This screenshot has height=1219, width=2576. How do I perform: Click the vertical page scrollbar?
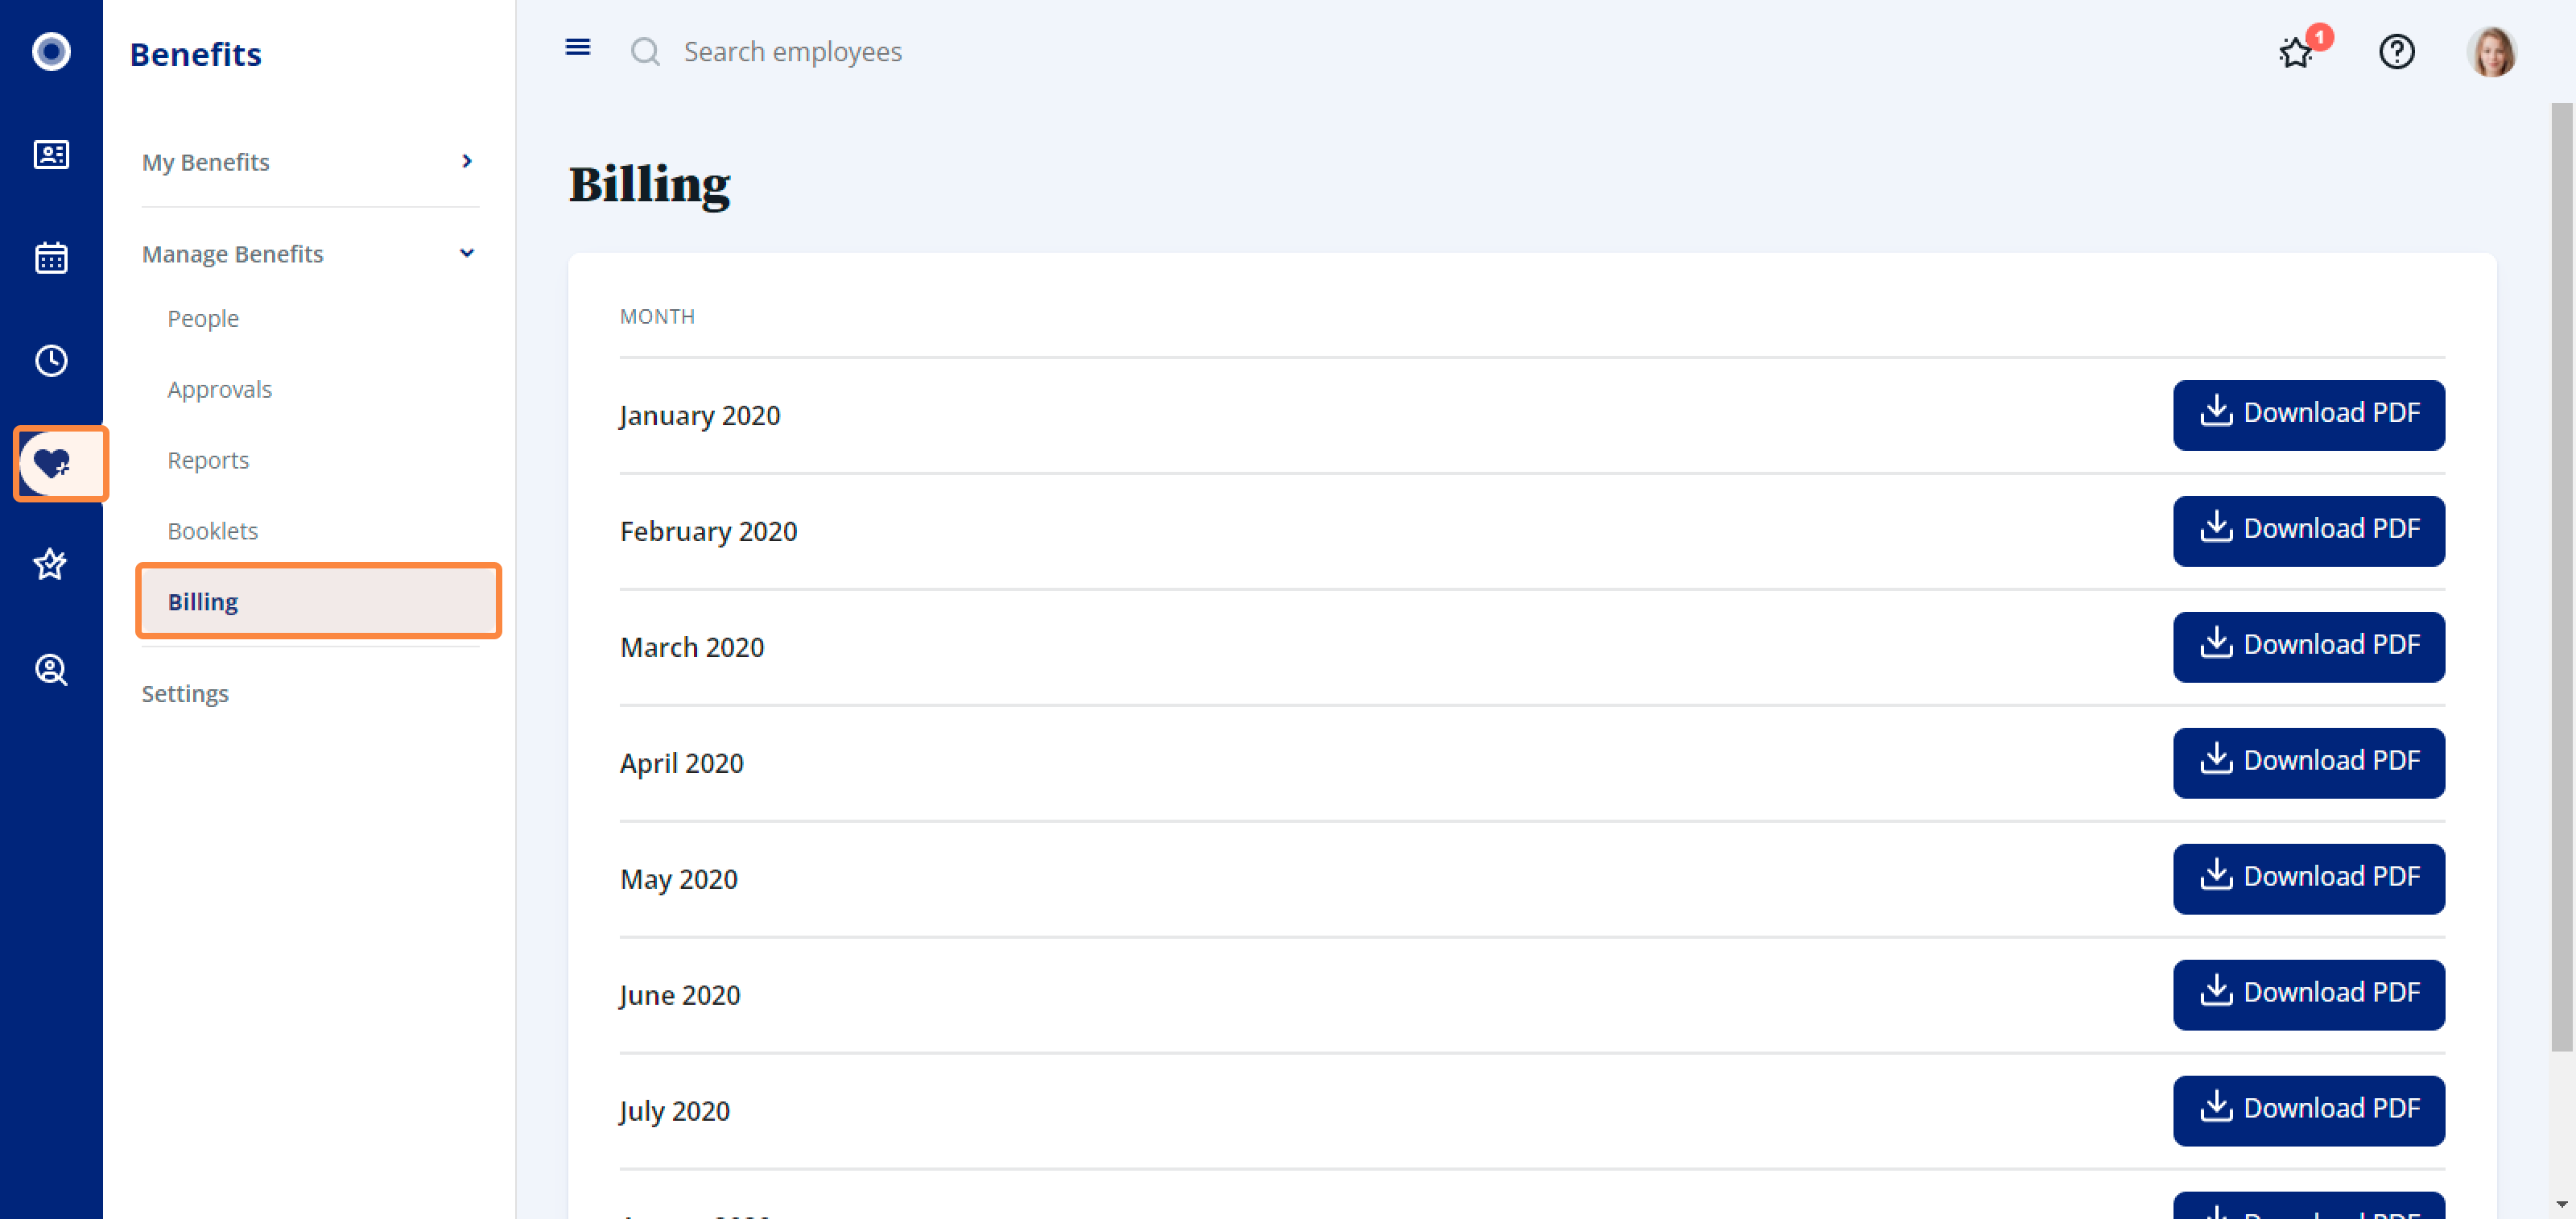2561,577
